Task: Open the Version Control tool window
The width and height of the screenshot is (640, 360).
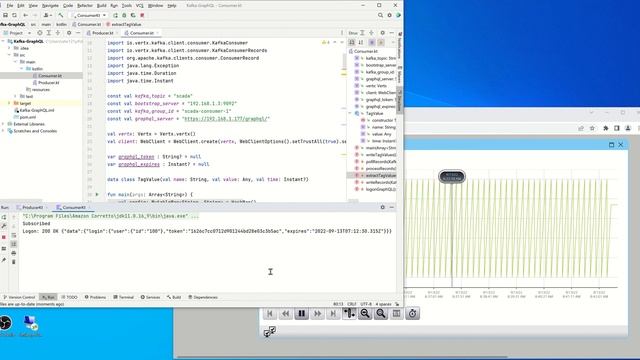Action: (20, 297)
